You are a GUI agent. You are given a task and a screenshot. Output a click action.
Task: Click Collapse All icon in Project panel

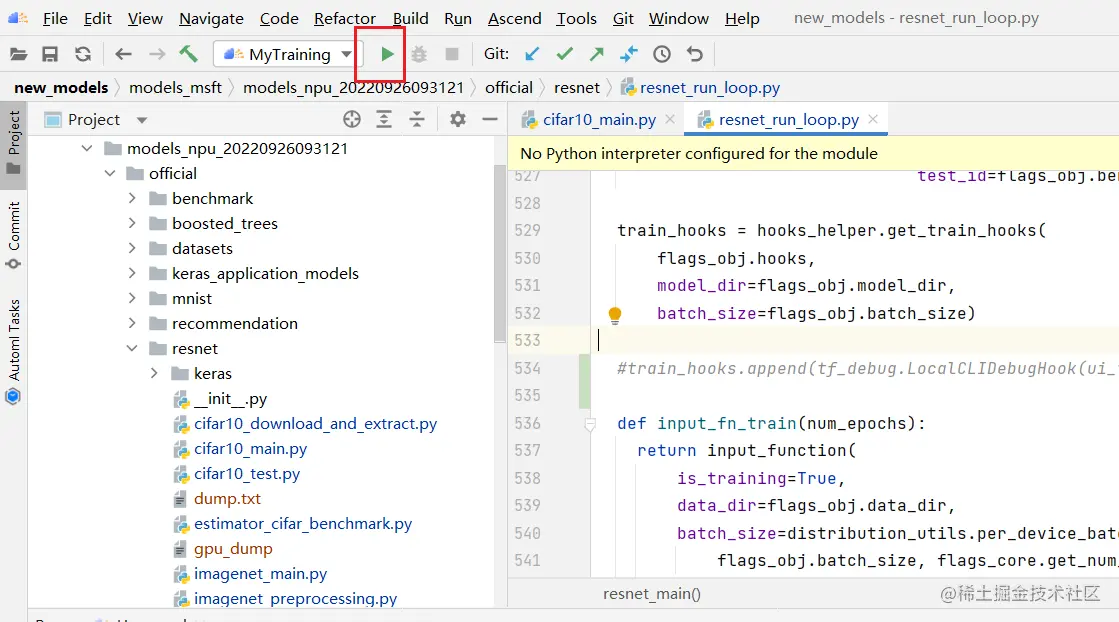417,119
